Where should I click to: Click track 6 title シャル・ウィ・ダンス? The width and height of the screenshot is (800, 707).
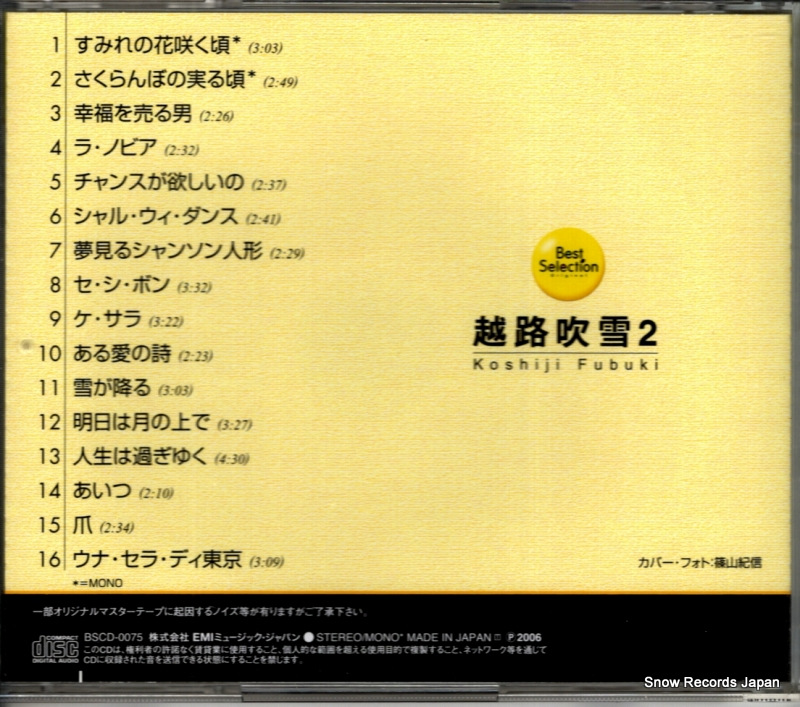pos(156,216)
